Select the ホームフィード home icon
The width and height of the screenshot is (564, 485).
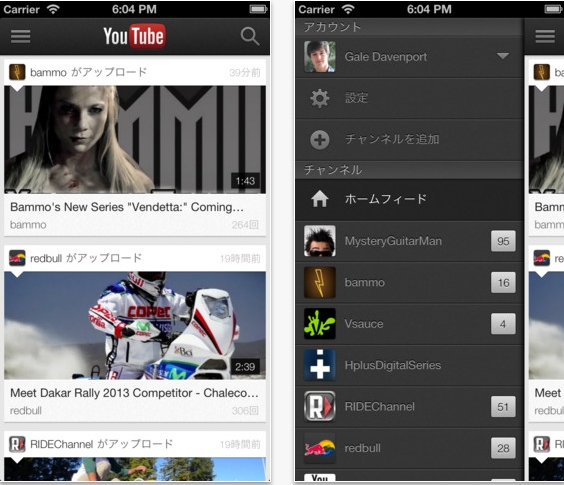coord(320,199)
